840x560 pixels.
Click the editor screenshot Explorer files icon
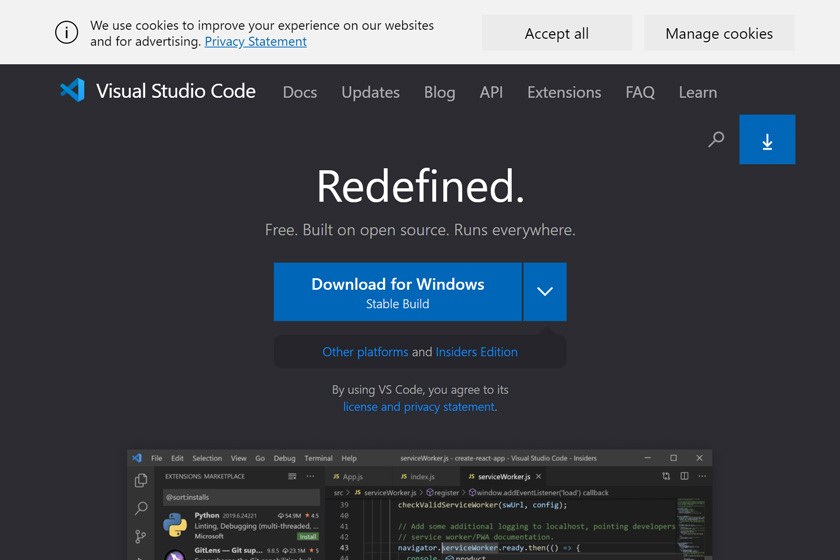pos(141,480)
